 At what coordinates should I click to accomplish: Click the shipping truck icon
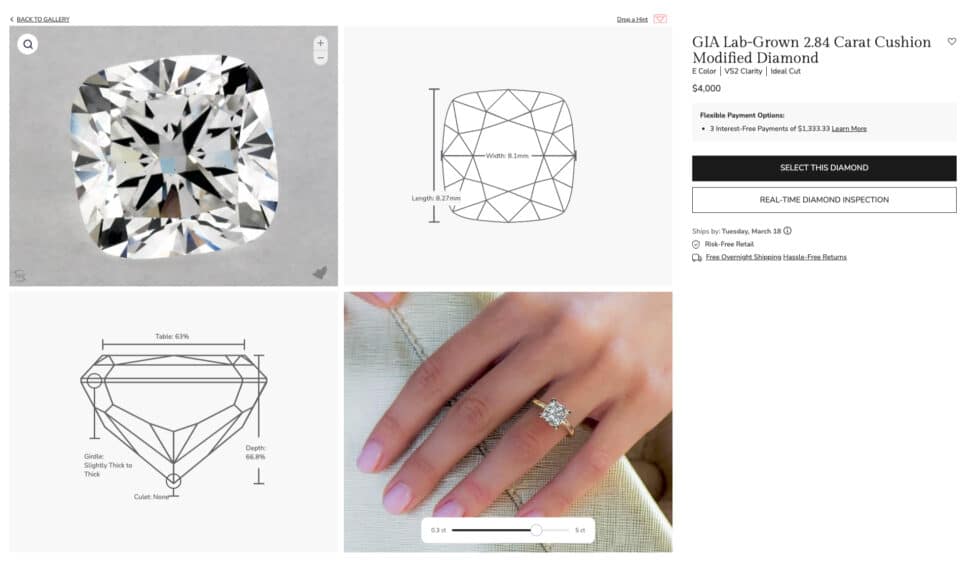pos(697,257)
